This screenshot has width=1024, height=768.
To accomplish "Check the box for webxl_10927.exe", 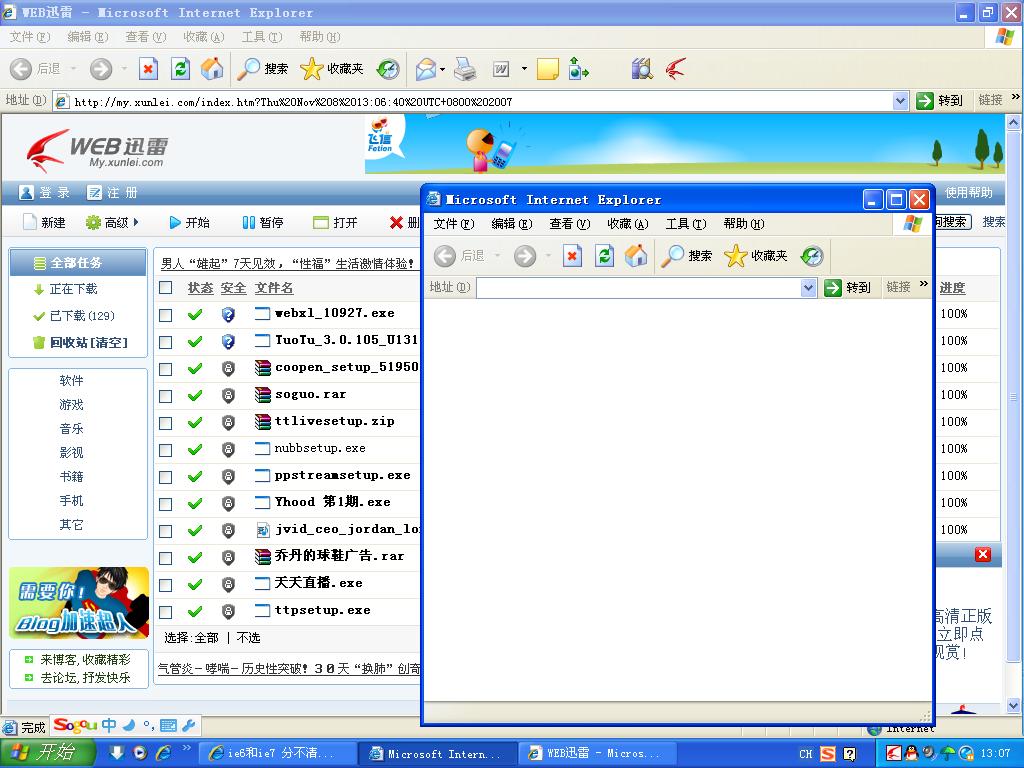I will coord(166,315).
